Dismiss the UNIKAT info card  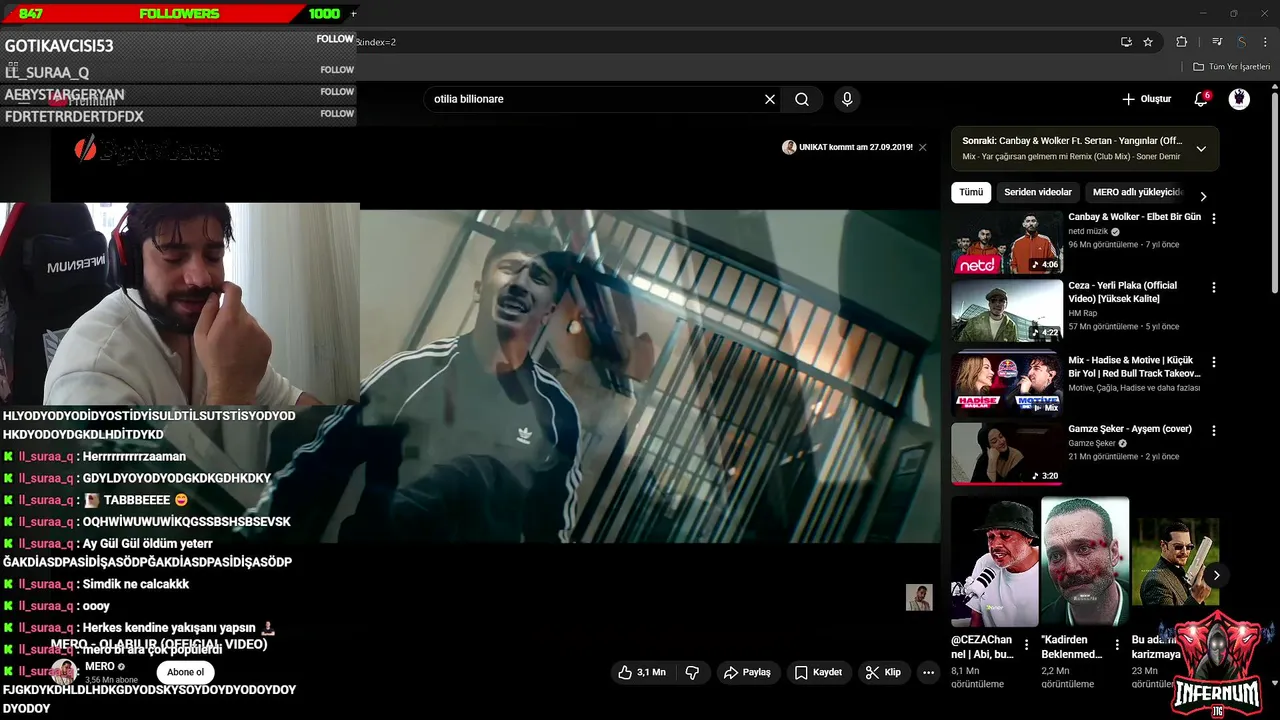pos(922,147)
